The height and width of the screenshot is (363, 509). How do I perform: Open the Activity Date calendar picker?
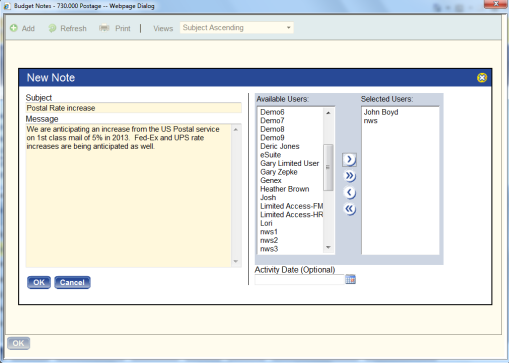tap(350, 279)
